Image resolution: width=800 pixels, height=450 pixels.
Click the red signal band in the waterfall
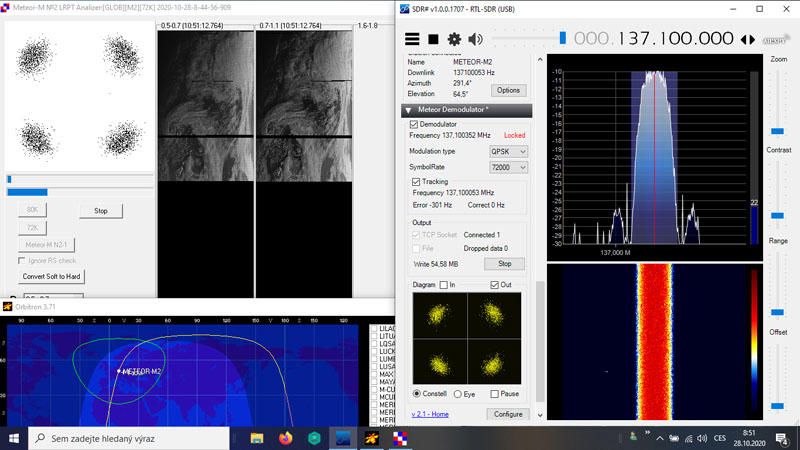(655, 342)
